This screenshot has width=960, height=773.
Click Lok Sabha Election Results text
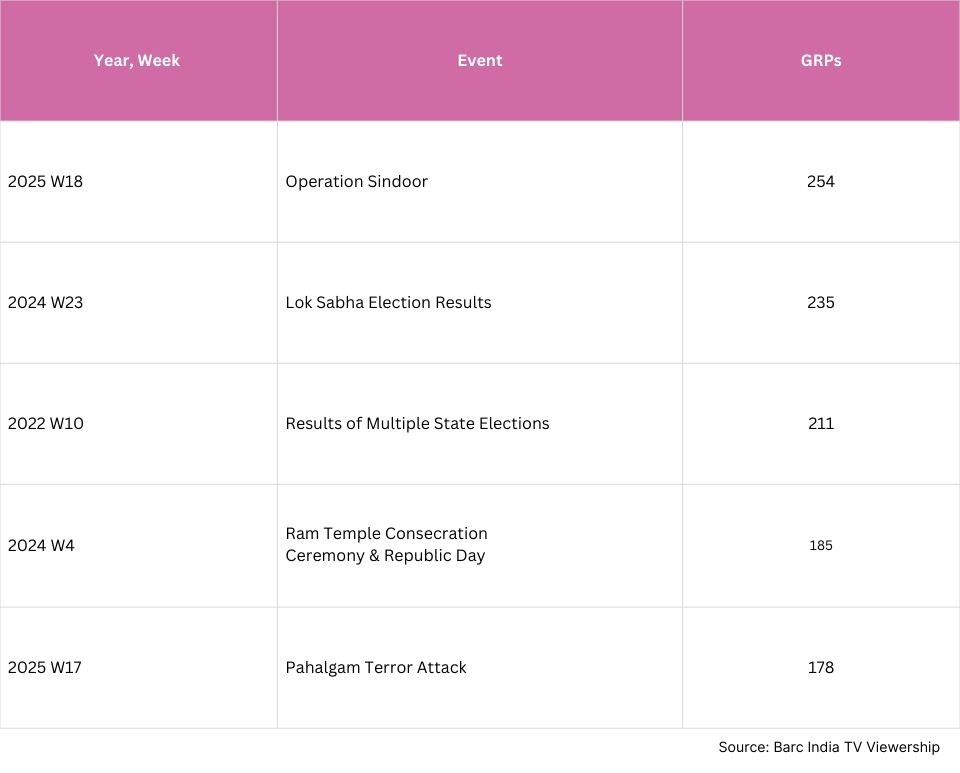pos(388,303)
